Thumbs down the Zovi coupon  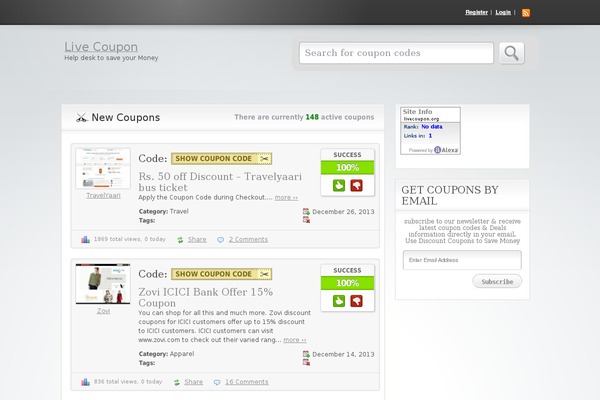pyautogui.click(x=356, y=301)
